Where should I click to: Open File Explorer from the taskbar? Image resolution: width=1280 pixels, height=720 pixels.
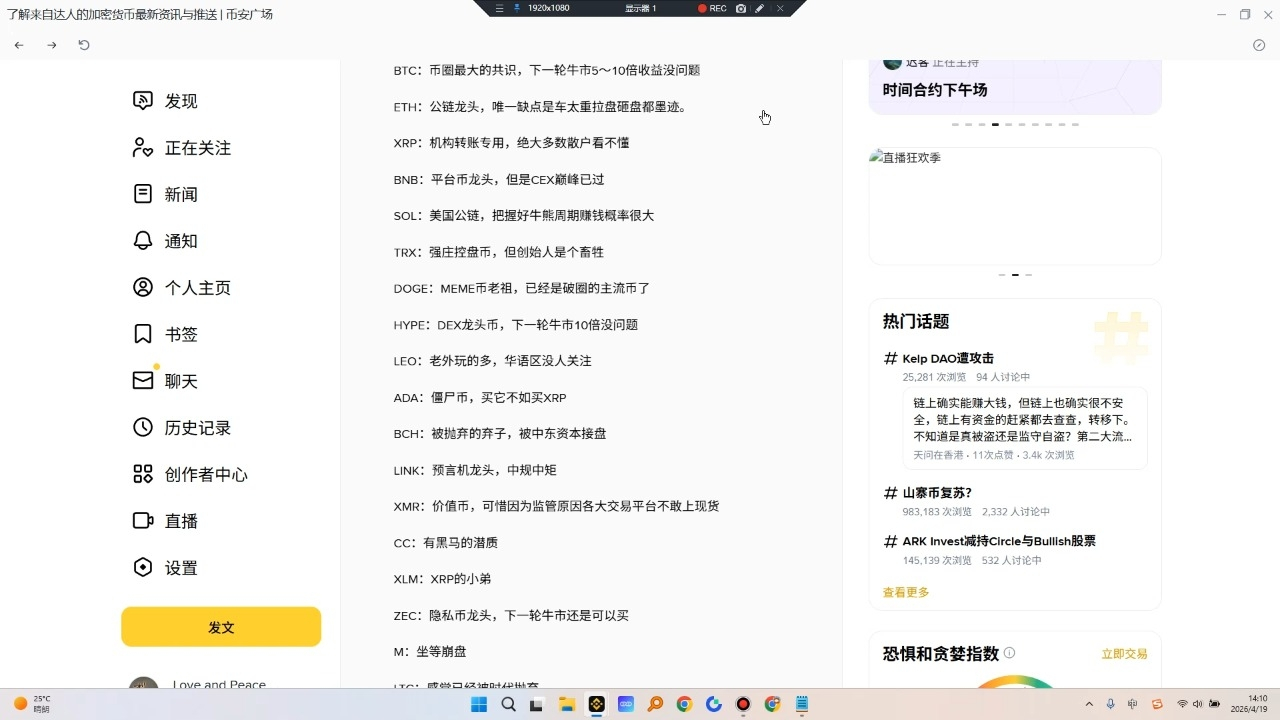567,704
